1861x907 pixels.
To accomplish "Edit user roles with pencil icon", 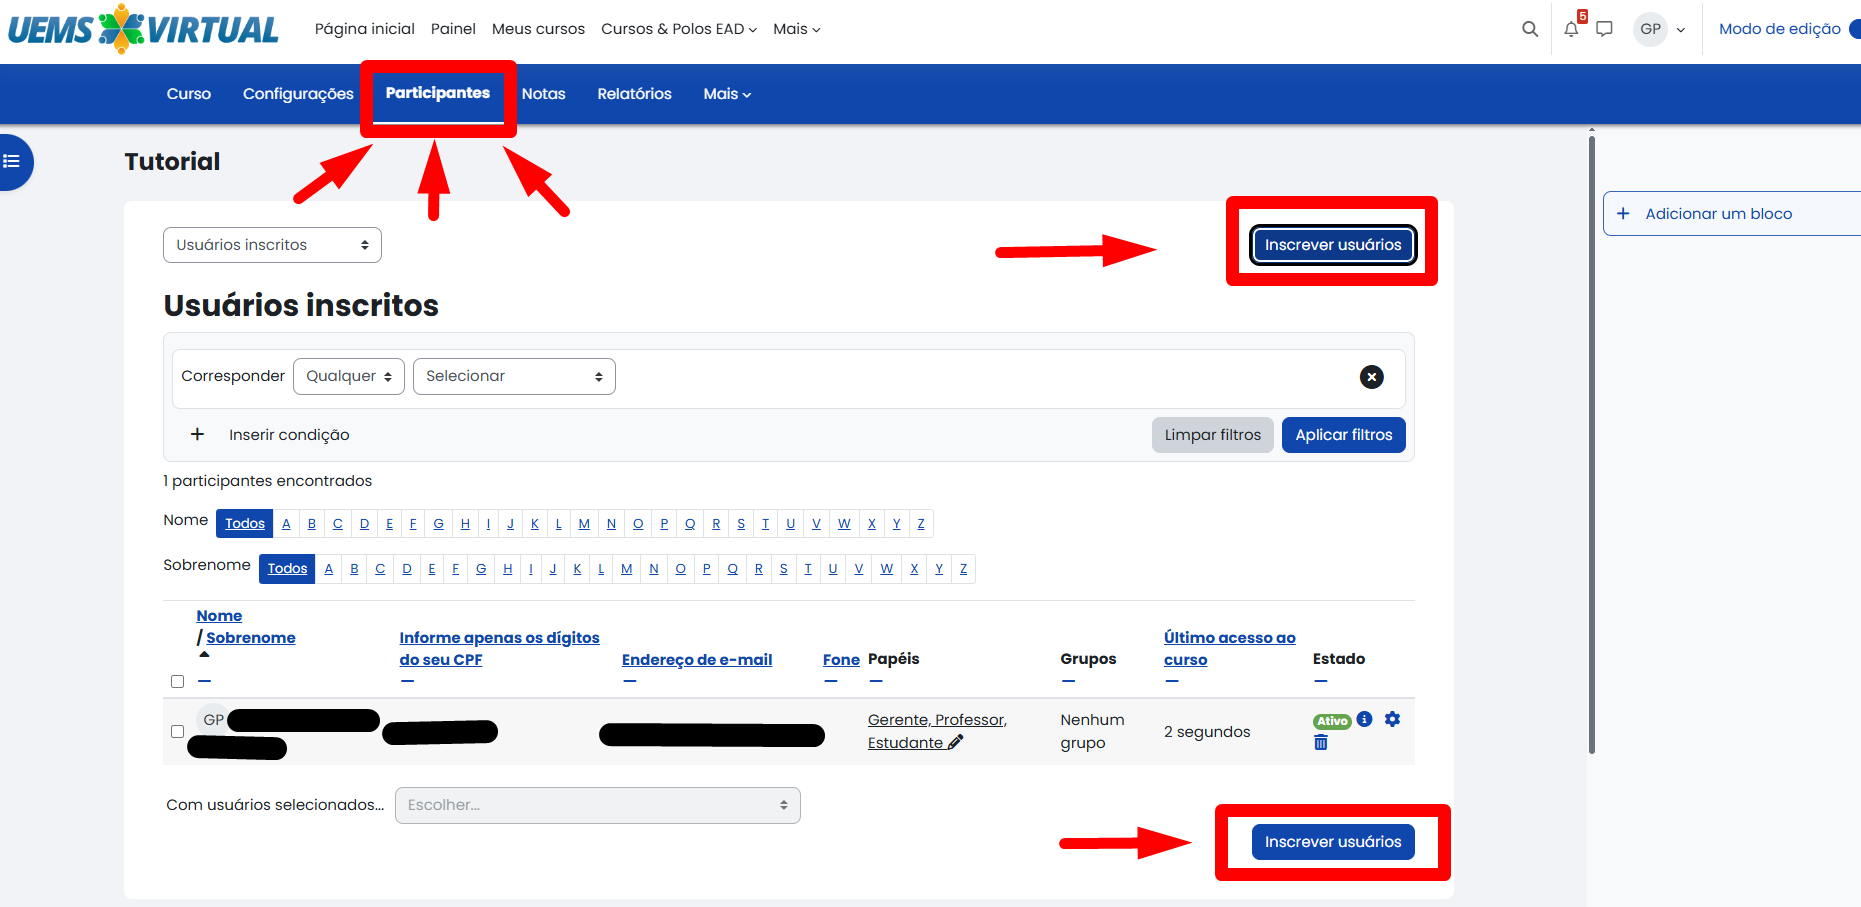I will coord(955,742).
